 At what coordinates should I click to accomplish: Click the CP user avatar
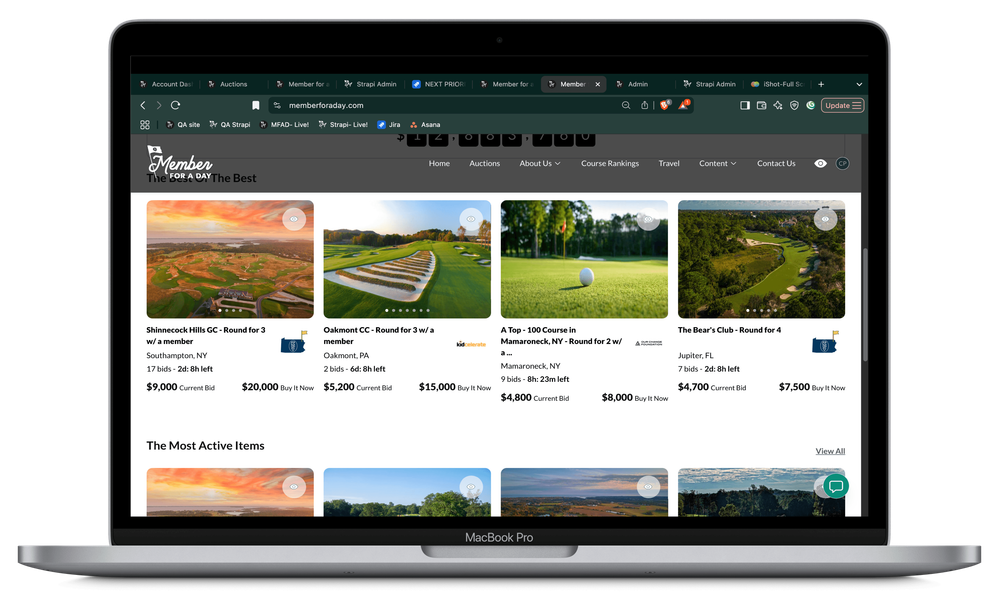pos(842,164)
